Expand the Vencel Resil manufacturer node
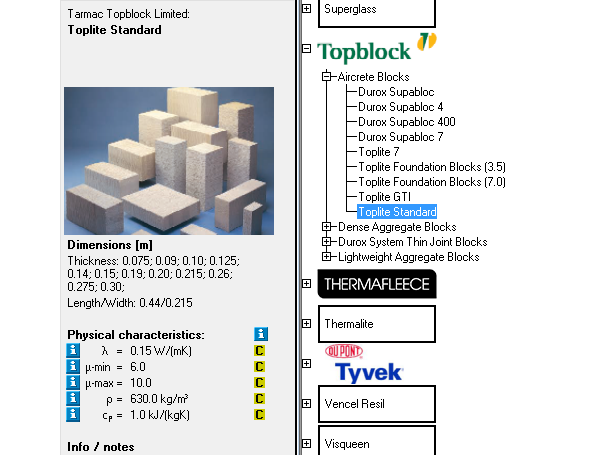The image size is (600, 455). click(307, 404)
